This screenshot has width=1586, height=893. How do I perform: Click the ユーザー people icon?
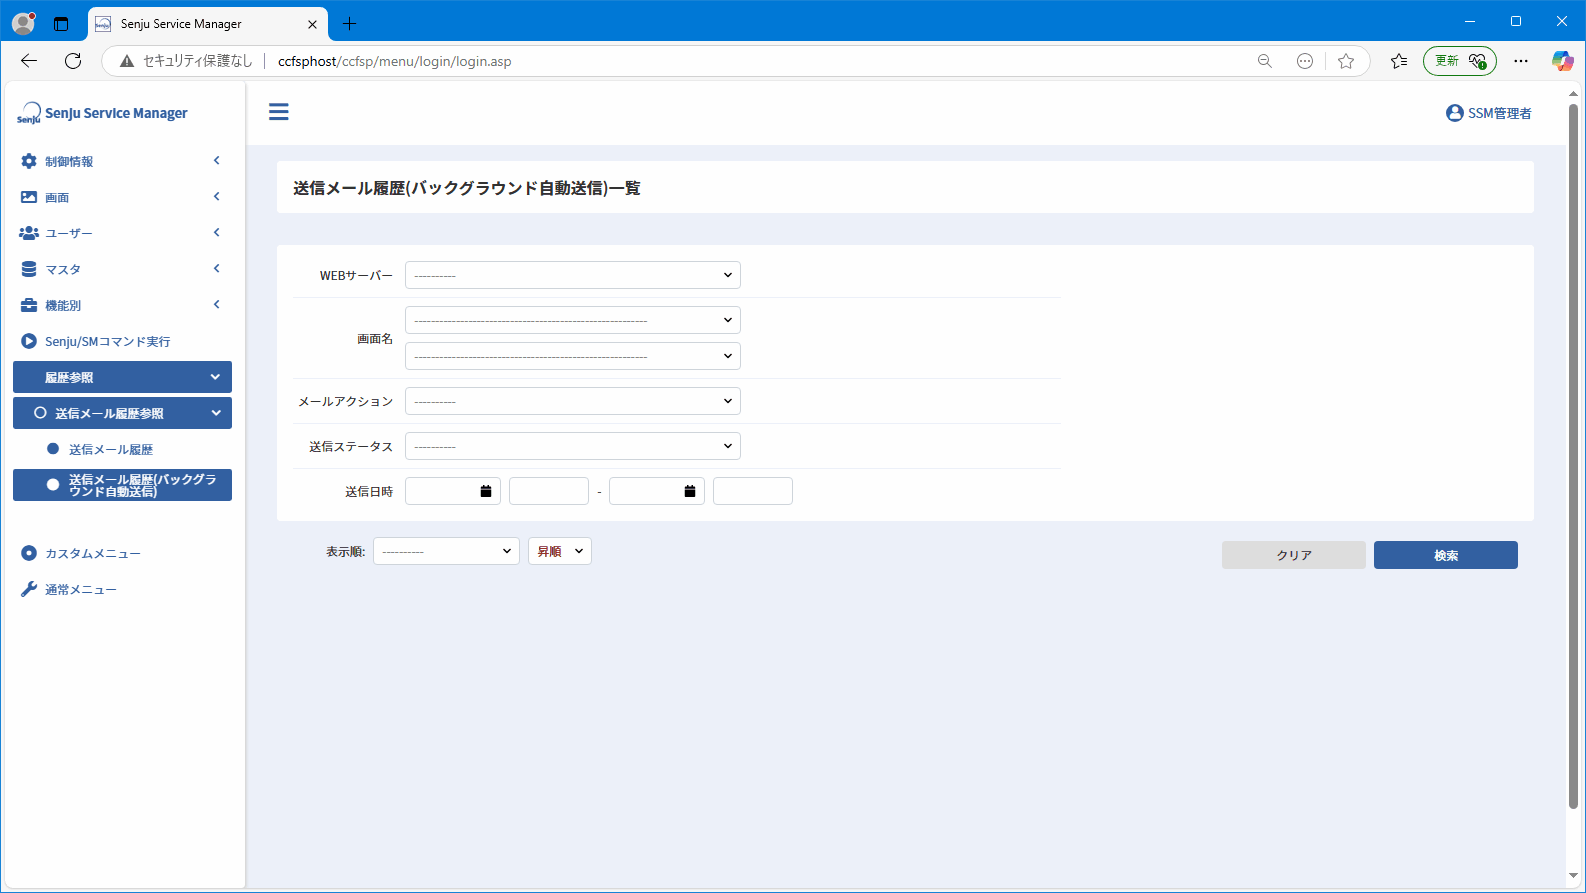tap(29, 233)
